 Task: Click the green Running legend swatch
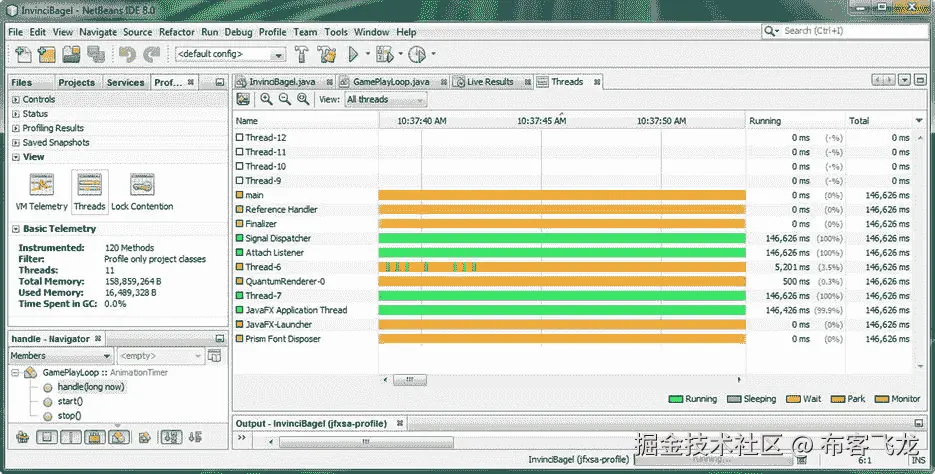point(676,399)
